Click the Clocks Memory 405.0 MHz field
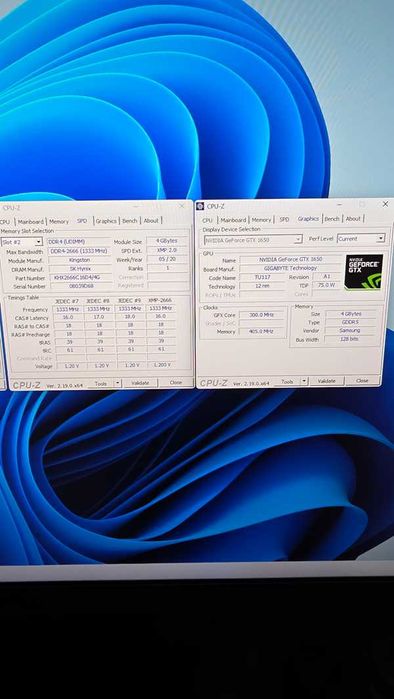The image size is (394, 699). 262,332
